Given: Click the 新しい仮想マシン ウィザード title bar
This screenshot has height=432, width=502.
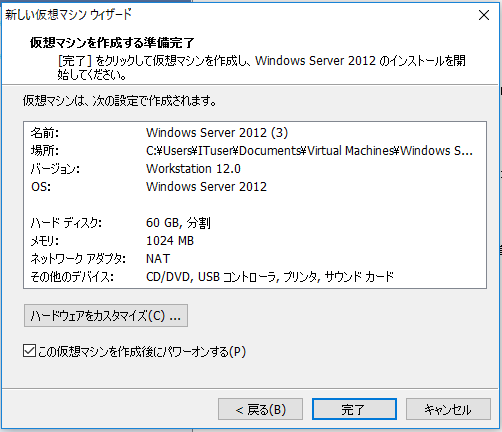Looking at the screenshot, I should (x=233, y=15).
